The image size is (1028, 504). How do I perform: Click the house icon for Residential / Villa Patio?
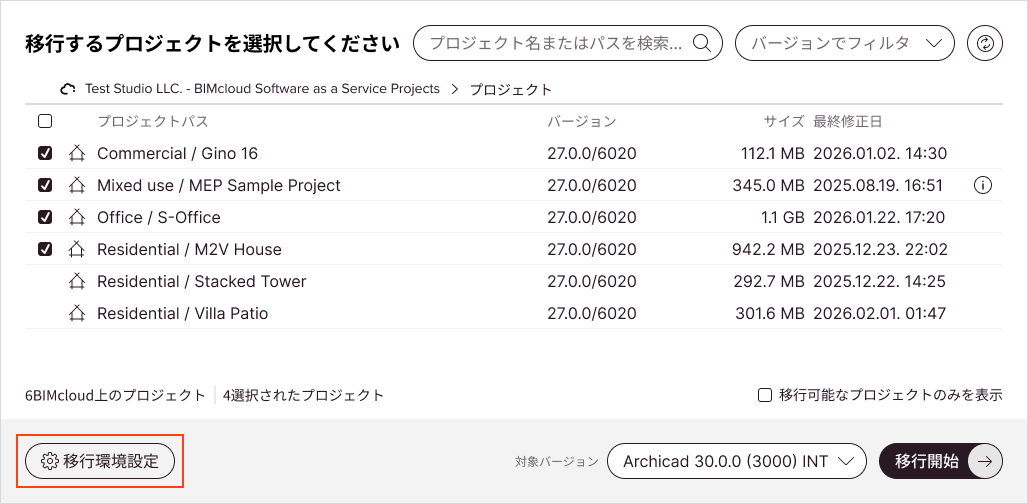77,313
